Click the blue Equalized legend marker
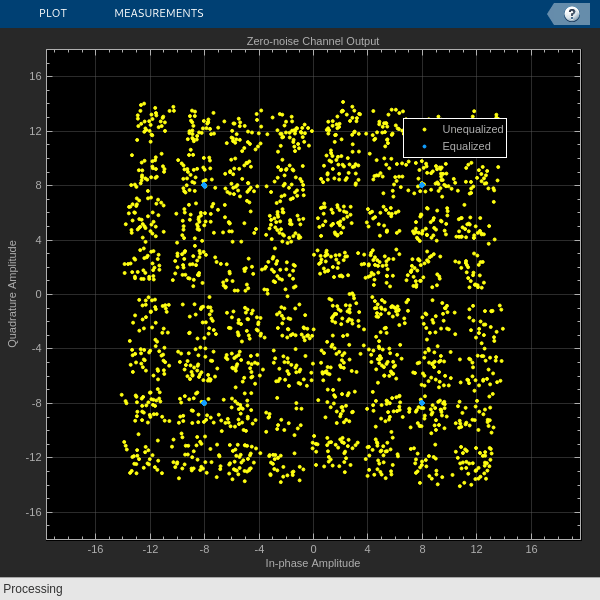This screenshot has height=600, width=600. 424,147
